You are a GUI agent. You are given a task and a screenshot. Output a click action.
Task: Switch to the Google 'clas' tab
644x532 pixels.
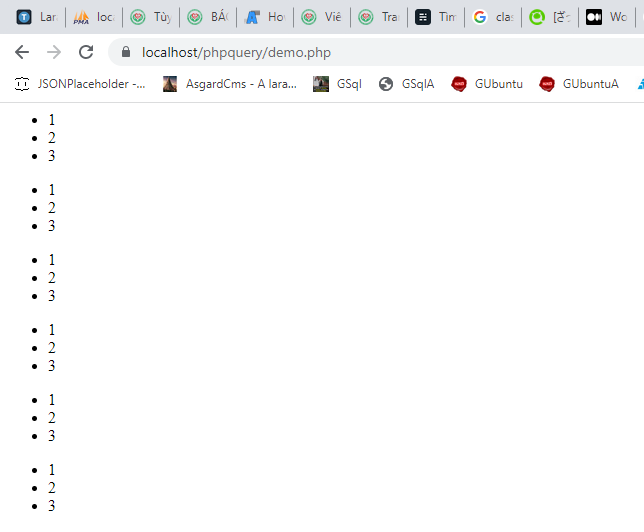(493, 17)
